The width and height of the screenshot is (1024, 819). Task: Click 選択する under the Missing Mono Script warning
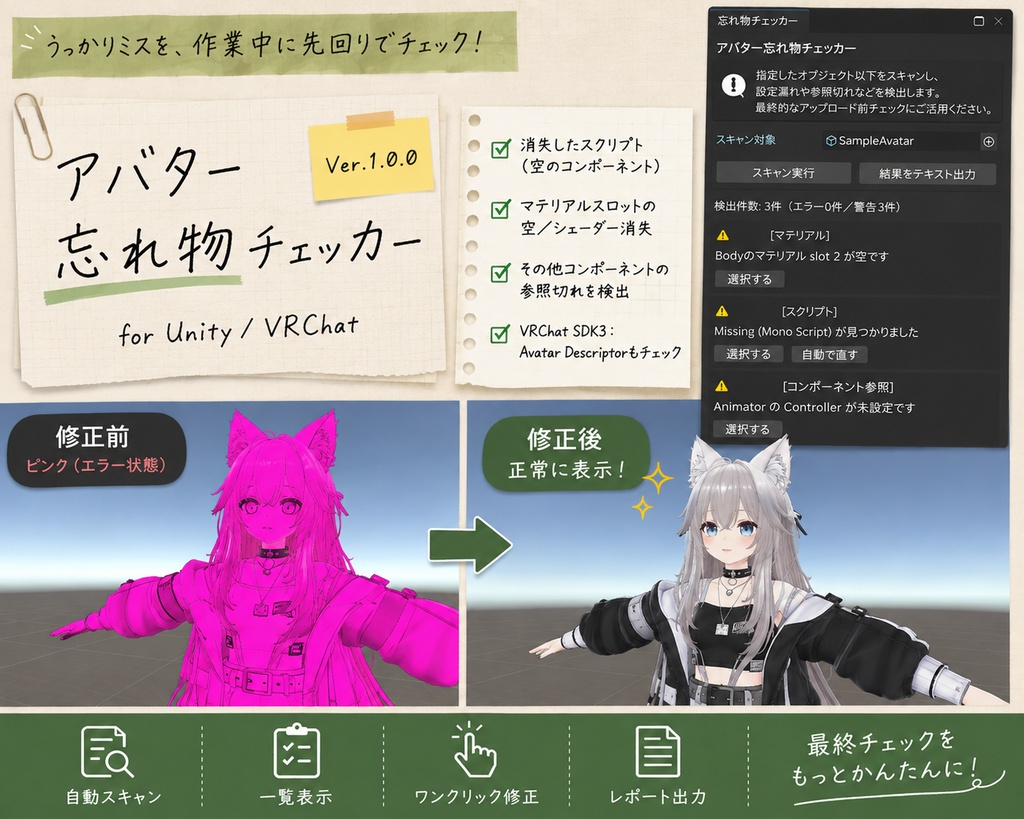pos(748,354)
